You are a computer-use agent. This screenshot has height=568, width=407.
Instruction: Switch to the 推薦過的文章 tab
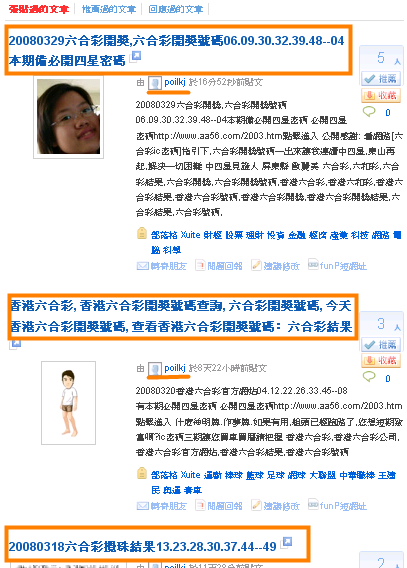pos(109,9)
